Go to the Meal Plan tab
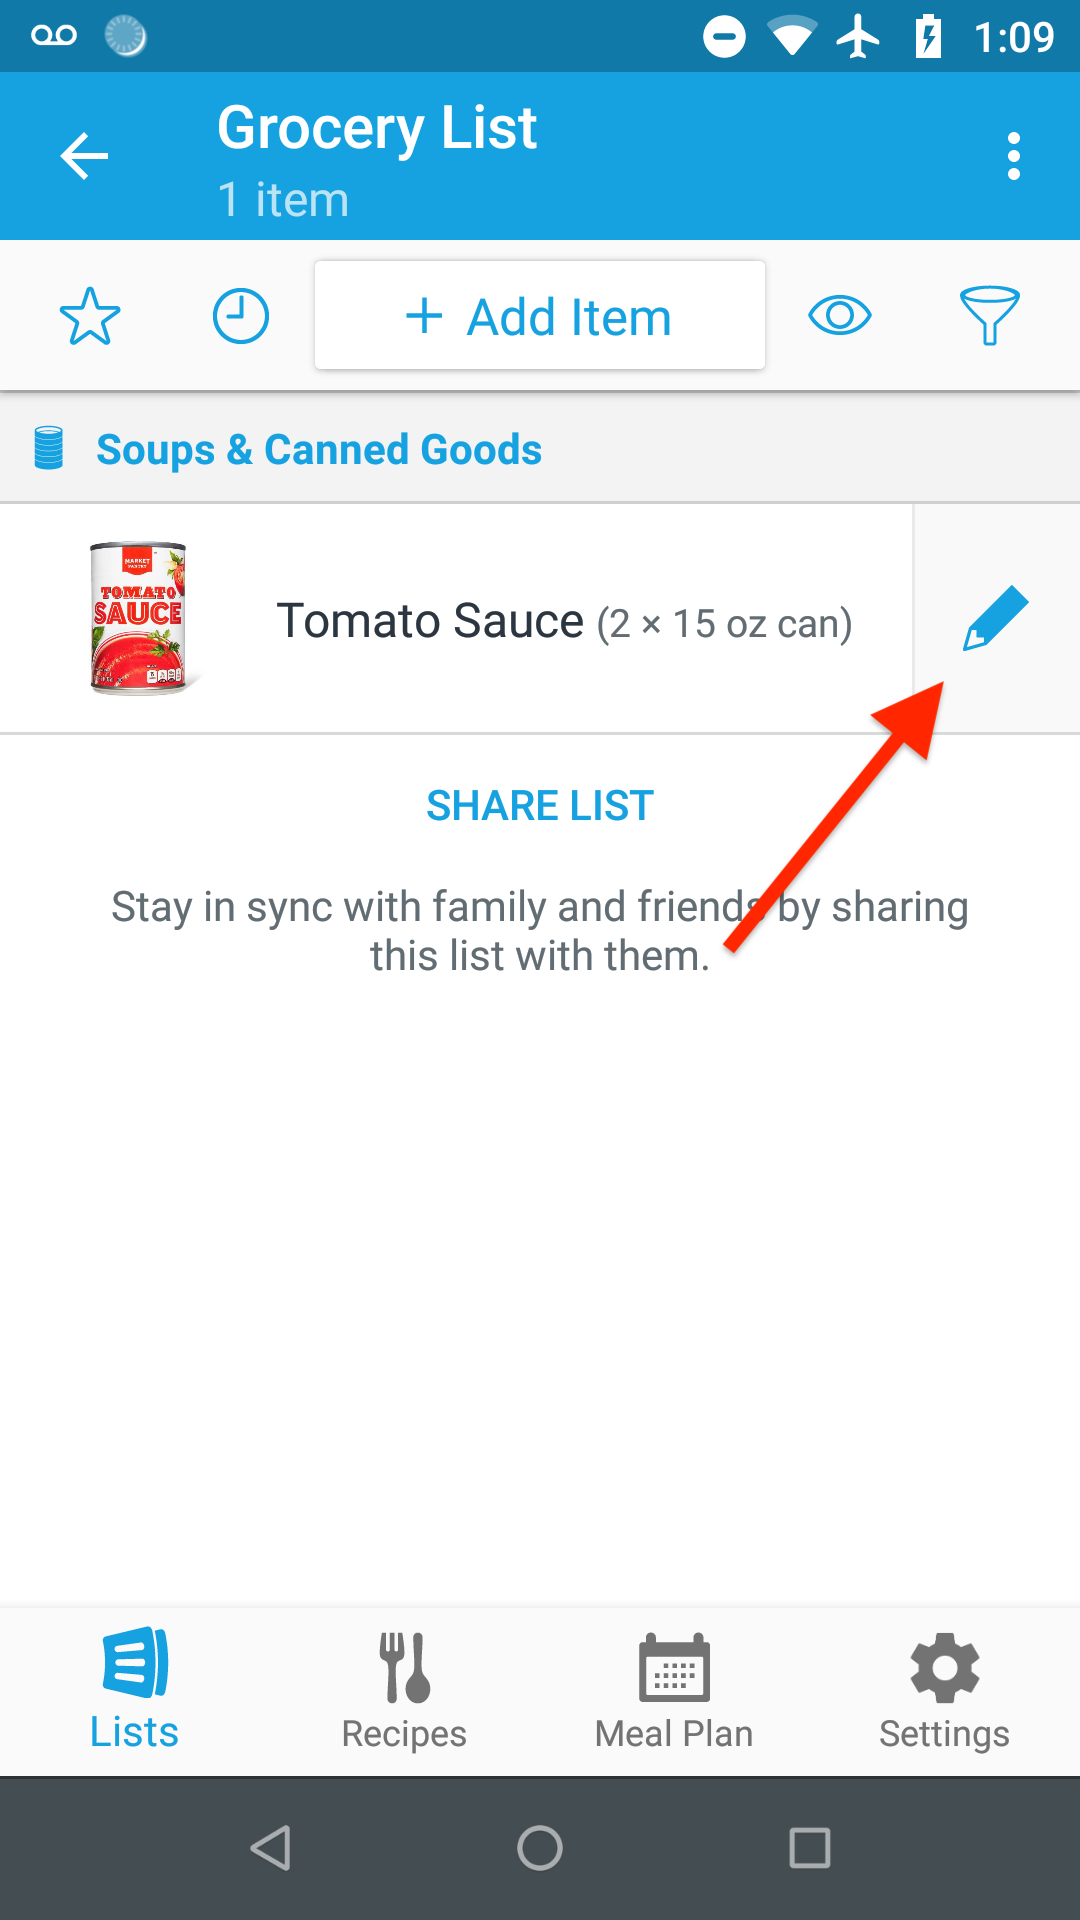The image size is (1080, 1920). 674,1688
